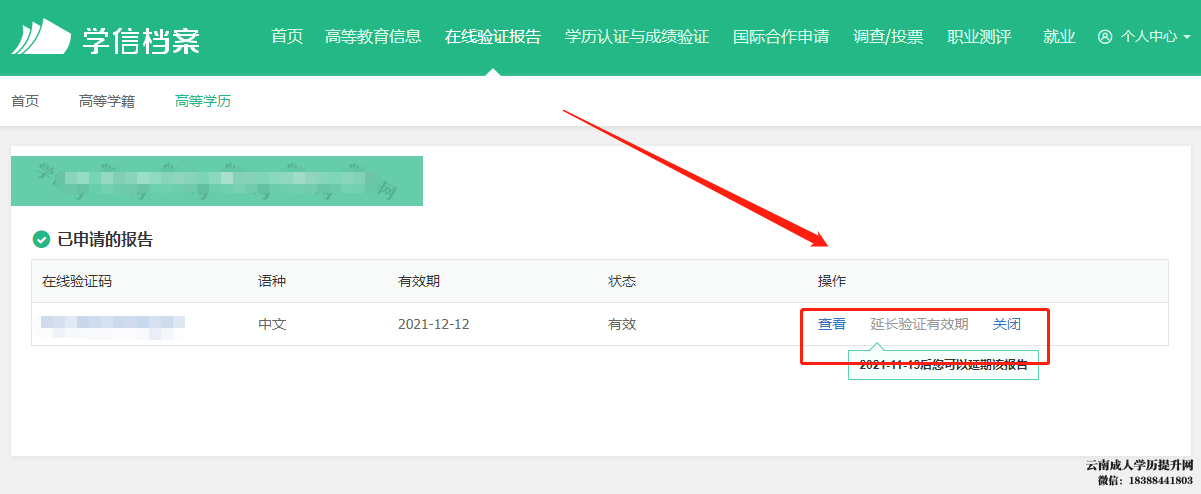Open 国际合作申请 menu item

[x=781, y=37]
